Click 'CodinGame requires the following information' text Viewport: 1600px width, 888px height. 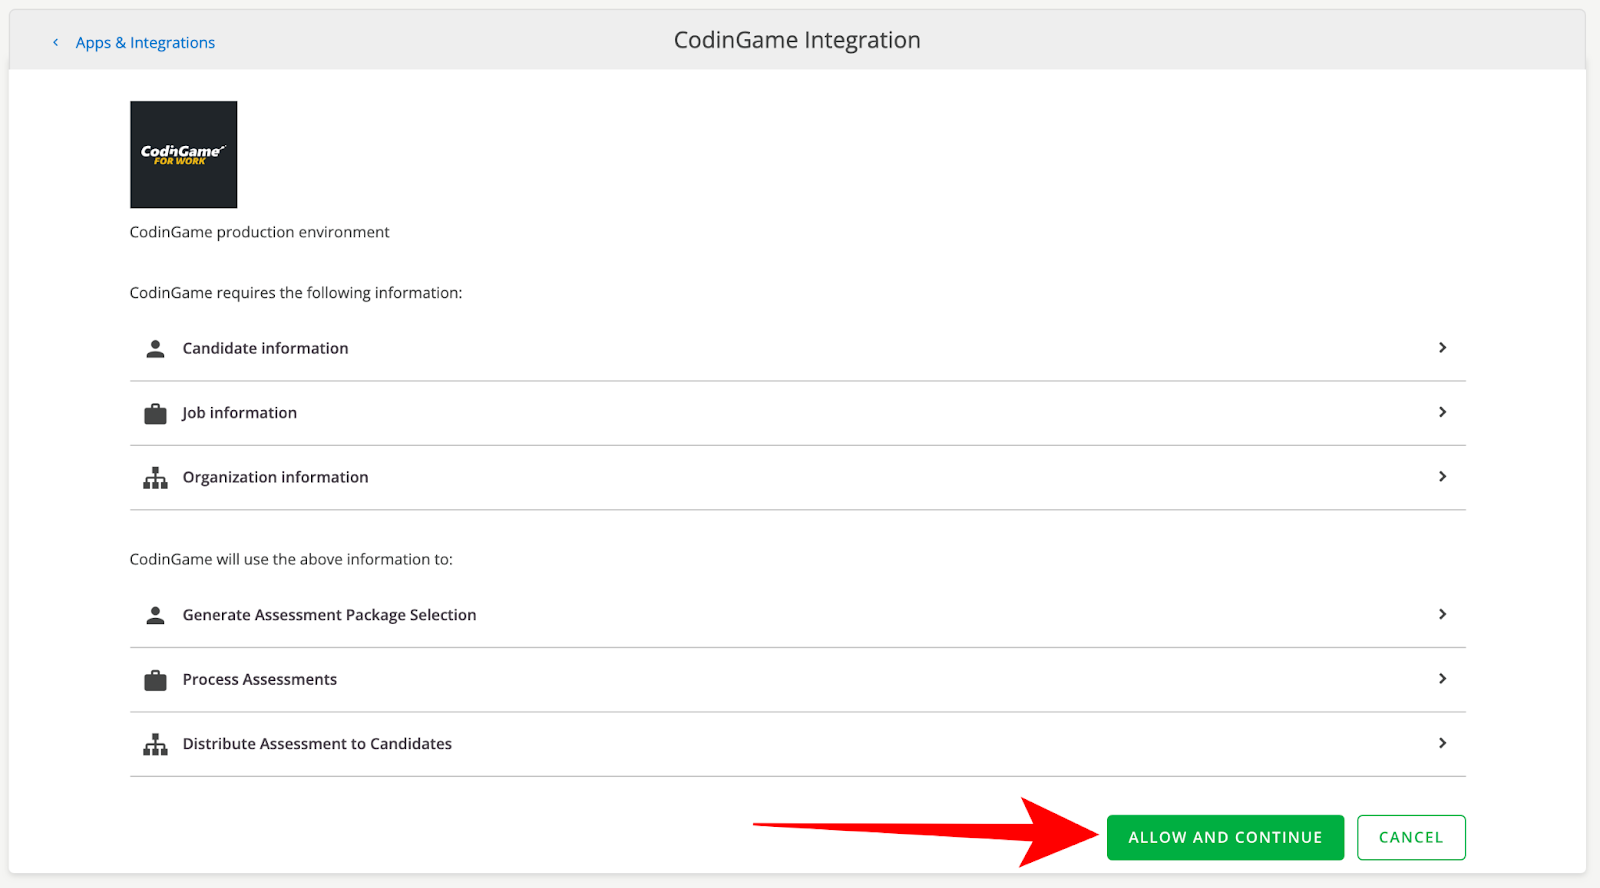[x=296, y=293]
